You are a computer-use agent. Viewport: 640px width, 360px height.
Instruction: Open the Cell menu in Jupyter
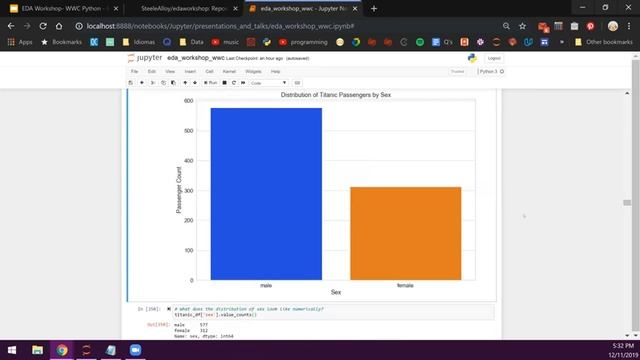pyautogui.click(x=209, y=71)
